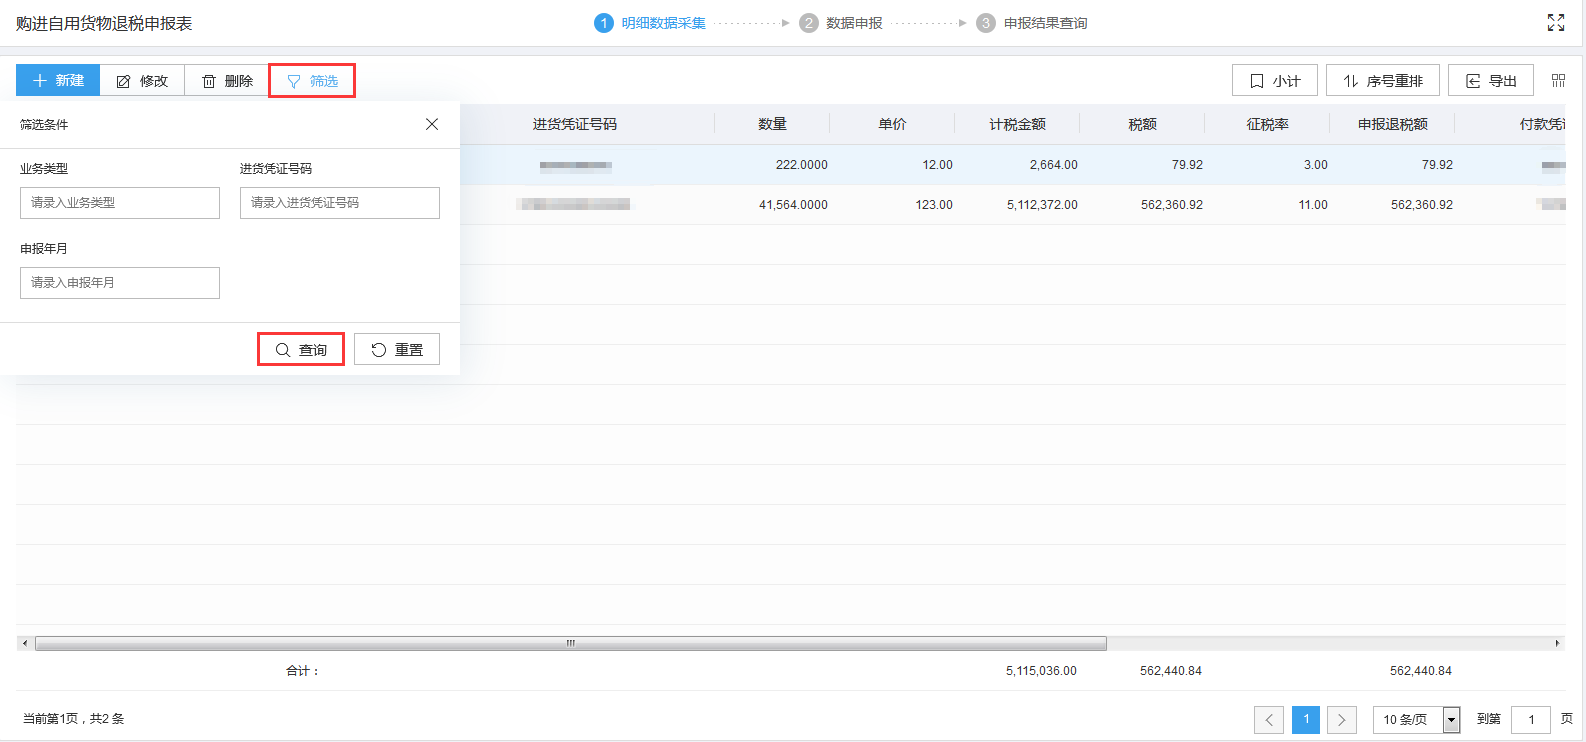Click the 序号重排 reorder button
Image resolution: width=1586 pixels, height=742 pixels.
click(1382, 81)
